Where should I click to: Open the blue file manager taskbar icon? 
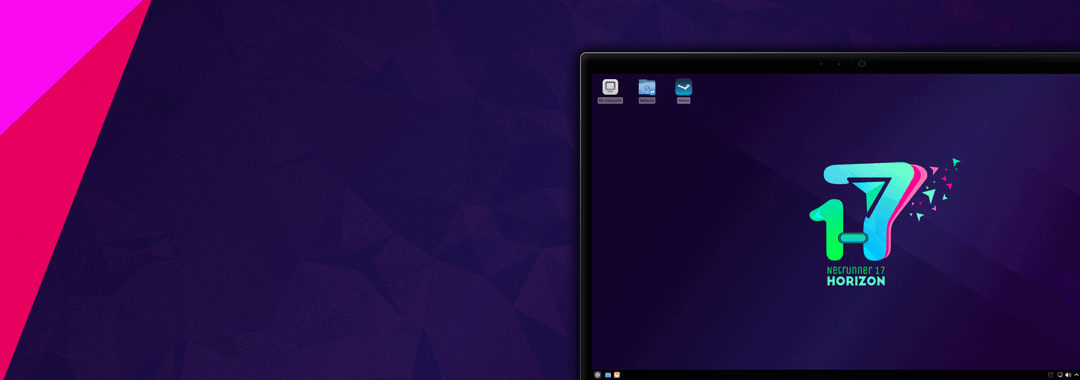pyautogui.click(x=608, y=375)
